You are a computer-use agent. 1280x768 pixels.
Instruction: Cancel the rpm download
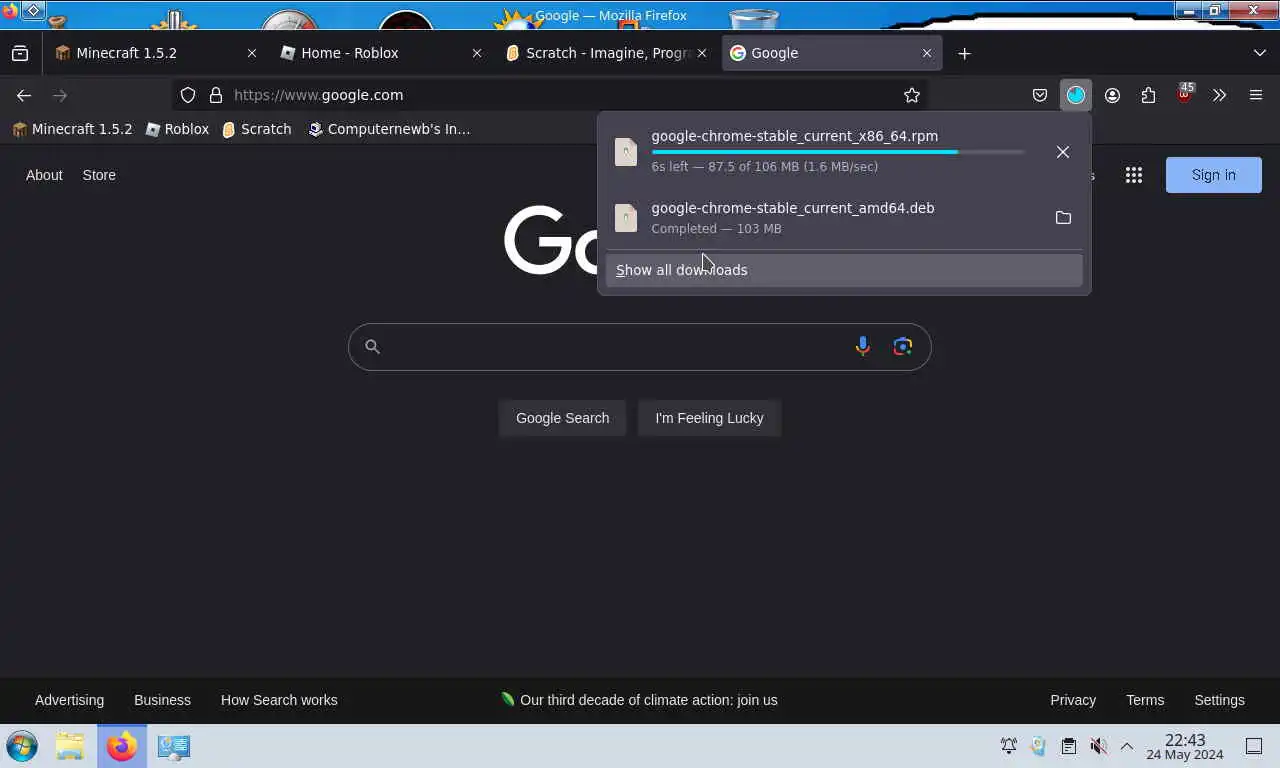1063,152
